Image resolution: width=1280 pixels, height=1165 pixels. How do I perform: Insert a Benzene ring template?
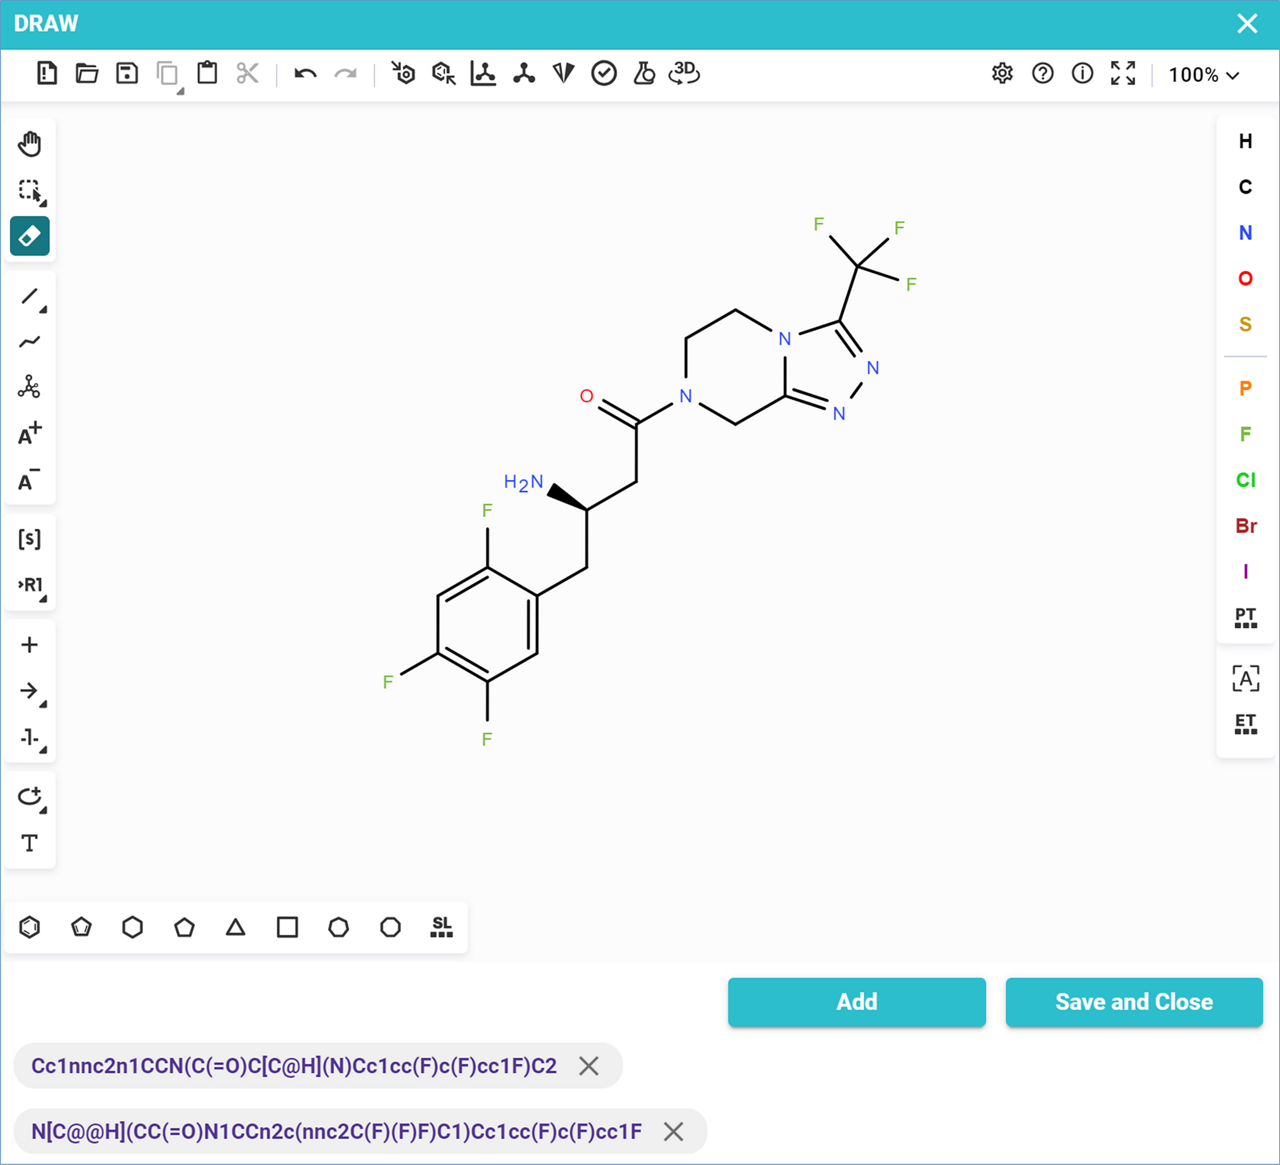(30, 927)
